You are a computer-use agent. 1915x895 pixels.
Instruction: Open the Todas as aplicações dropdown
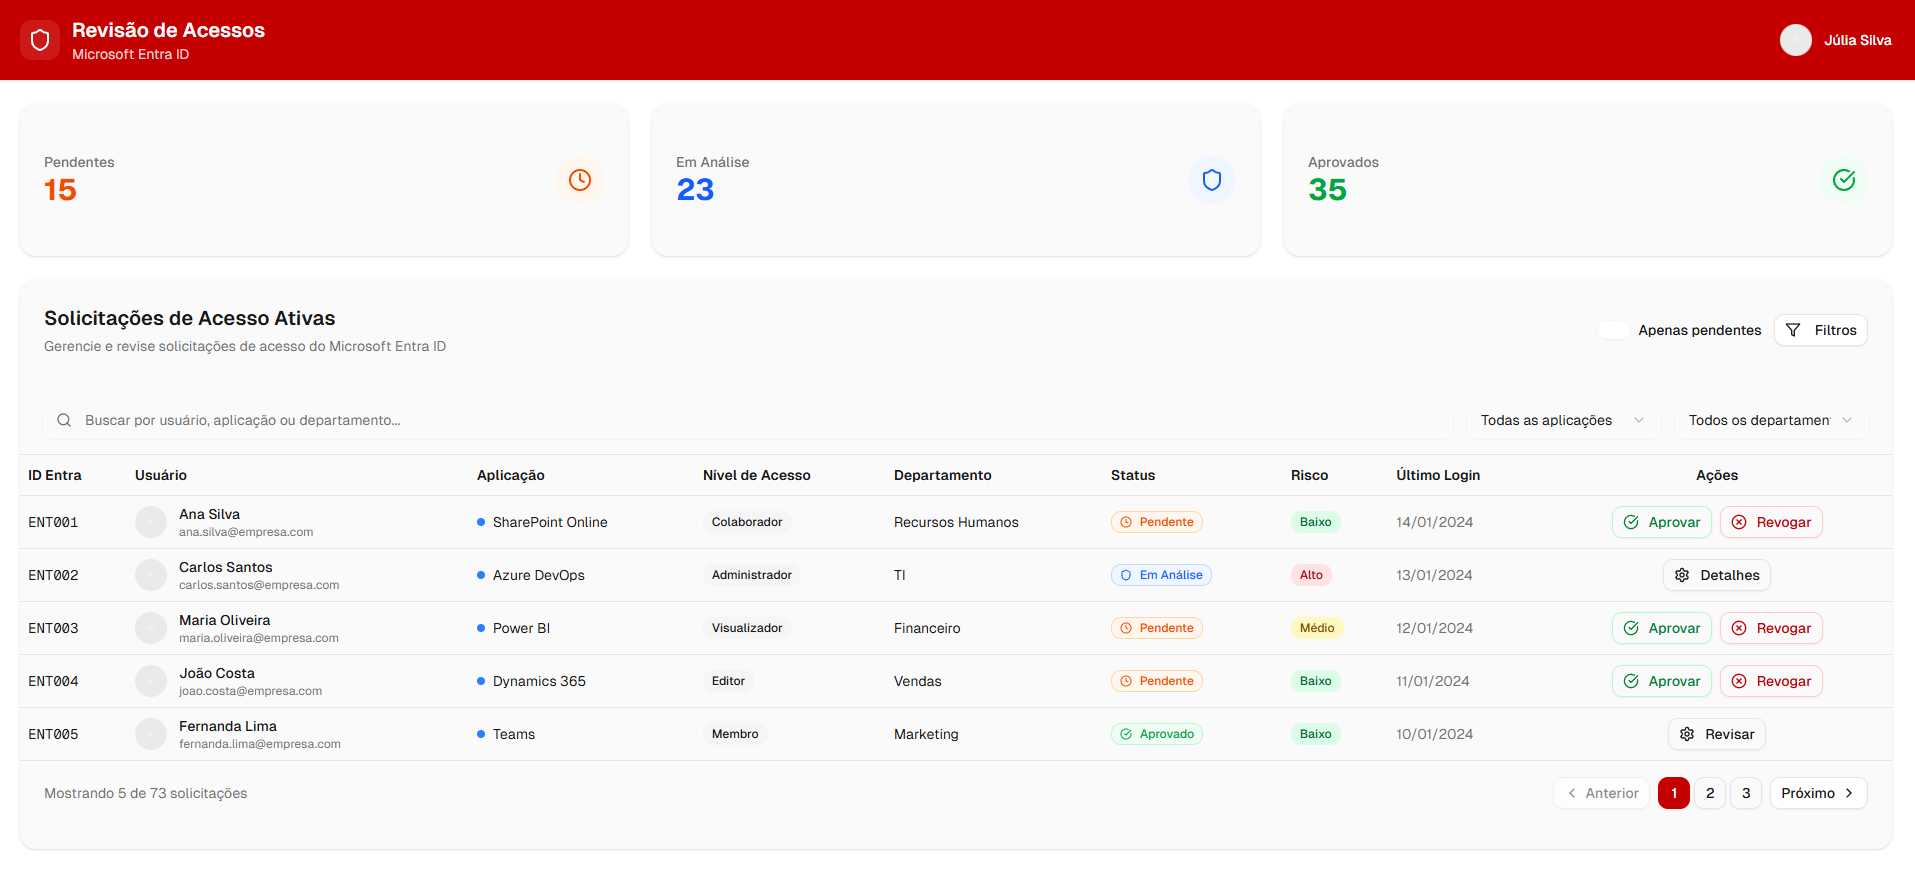1562,420
